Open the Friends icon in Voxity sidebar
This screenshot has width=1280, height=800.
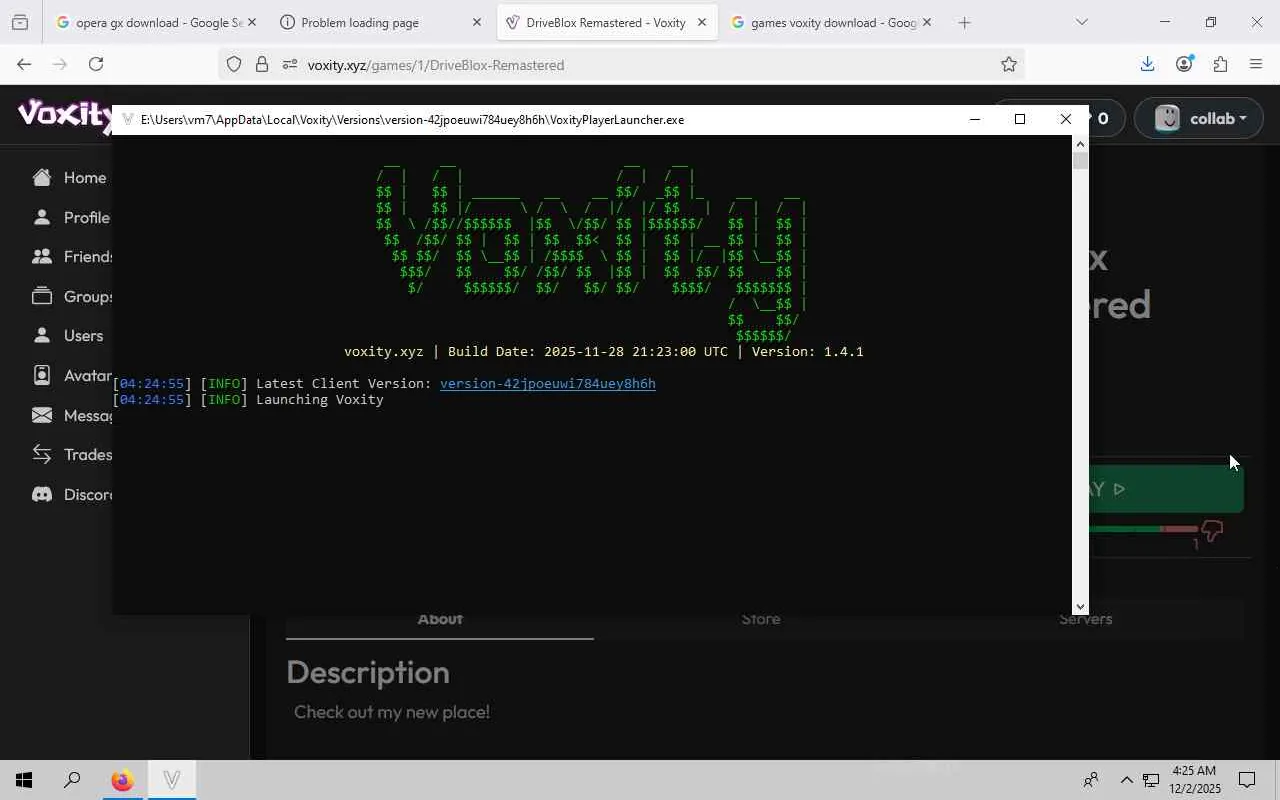42,257
